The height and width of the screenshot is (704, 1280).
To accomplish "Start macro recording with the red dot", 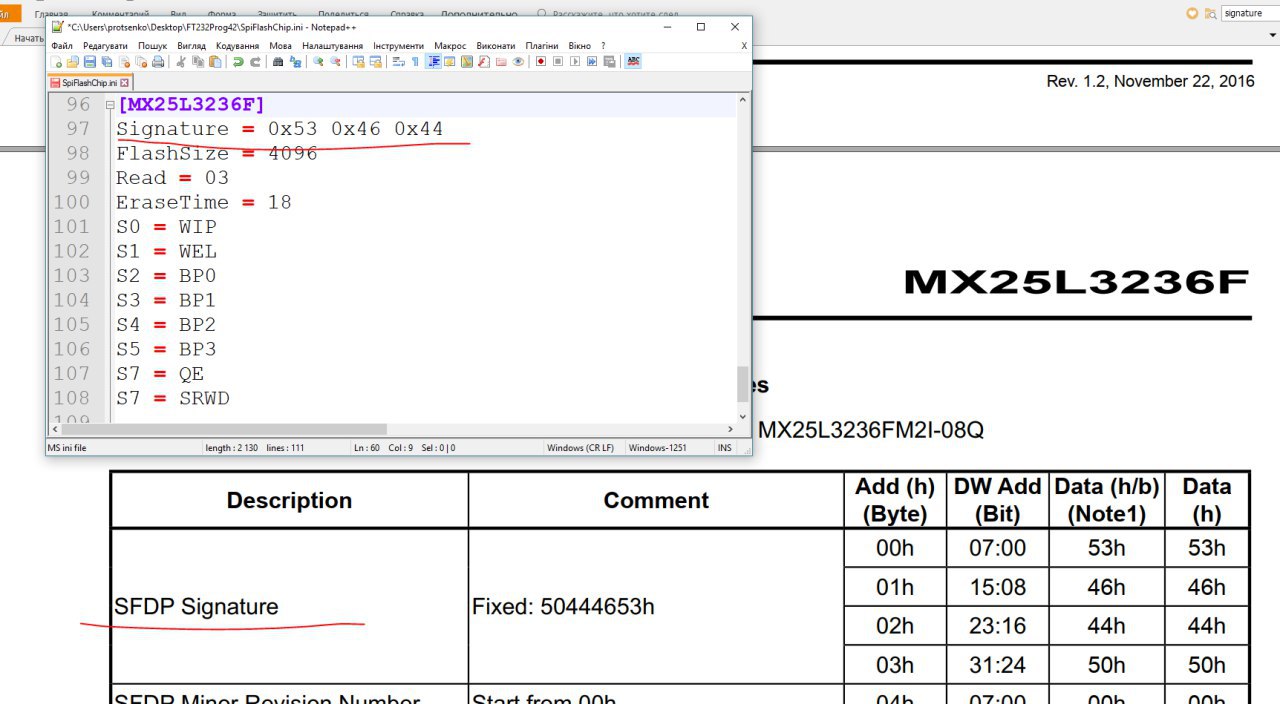I will point(541,62).
